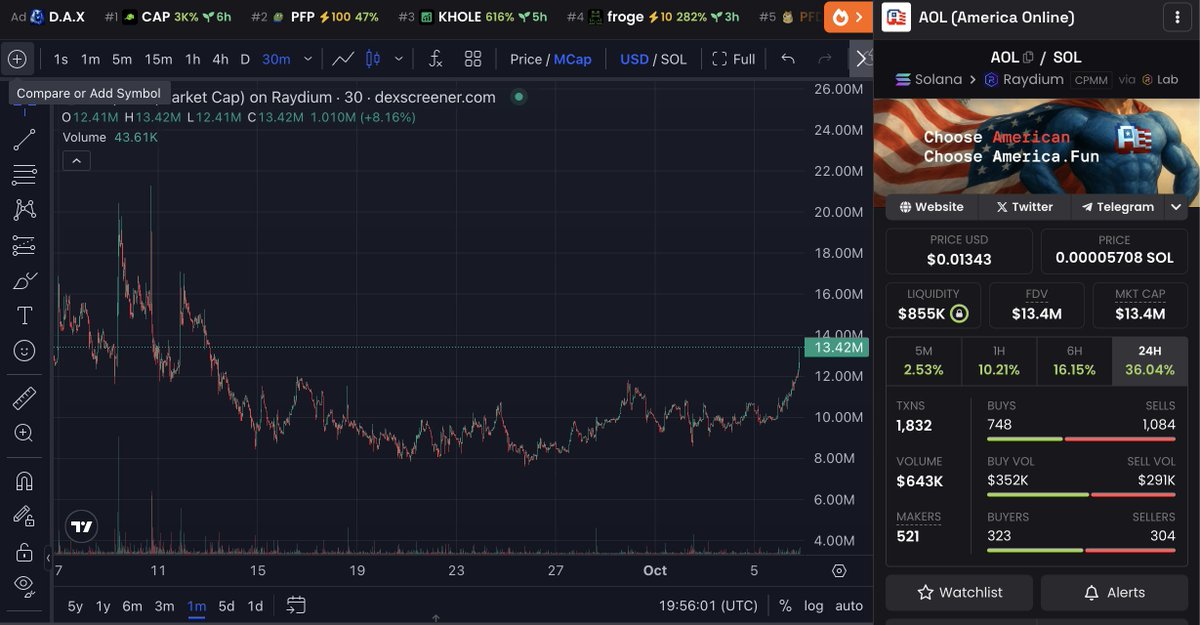1200x625 pixels.
Task: Select the 24H stats tab
Action: point(1149,361)
